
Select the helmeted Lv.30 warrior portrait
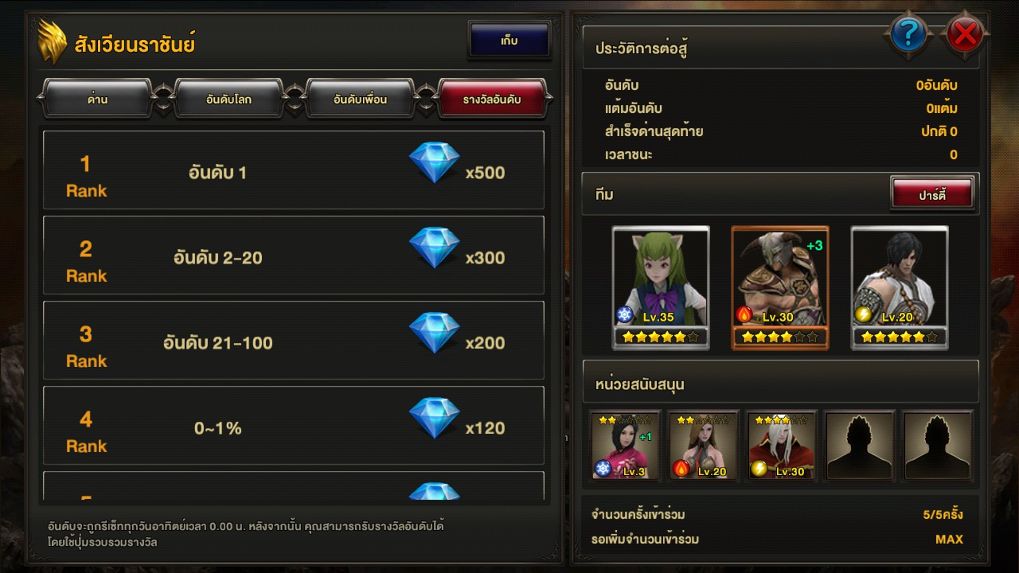[780, 288]
